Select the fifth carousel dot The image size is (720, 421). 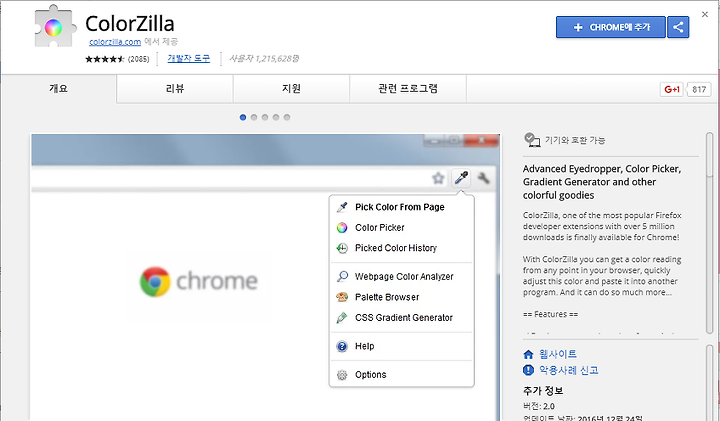click(x=287, y=117)
